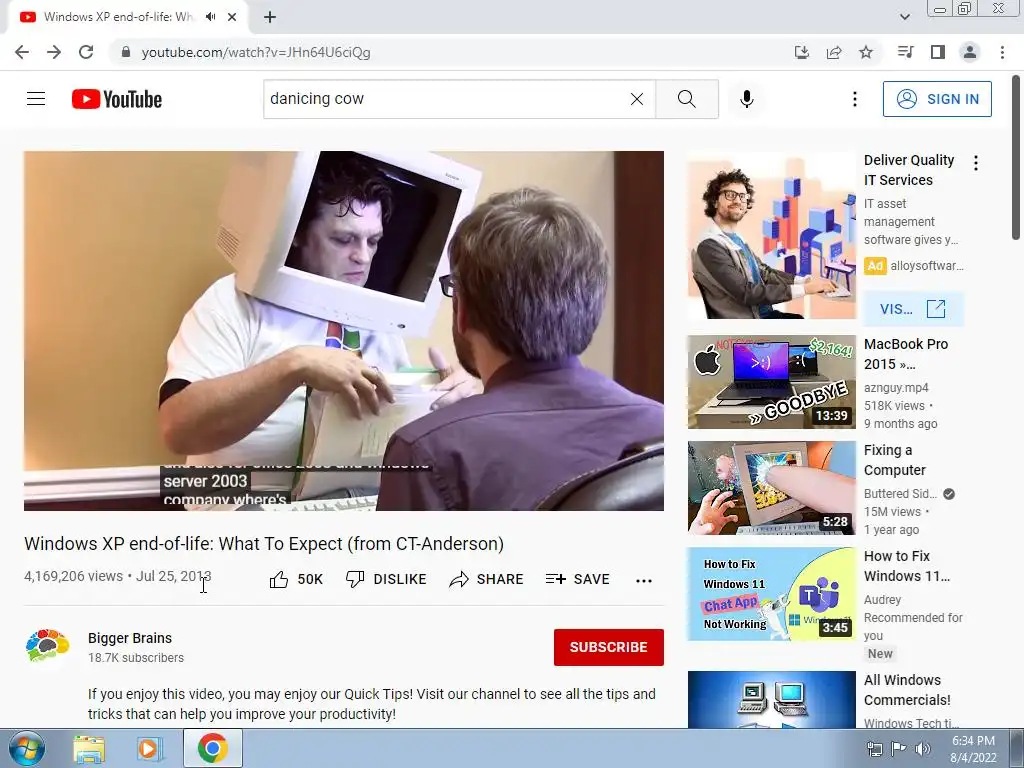1024x768 pixels.
Task: Click the address bar URL
Action: (256, 52)
